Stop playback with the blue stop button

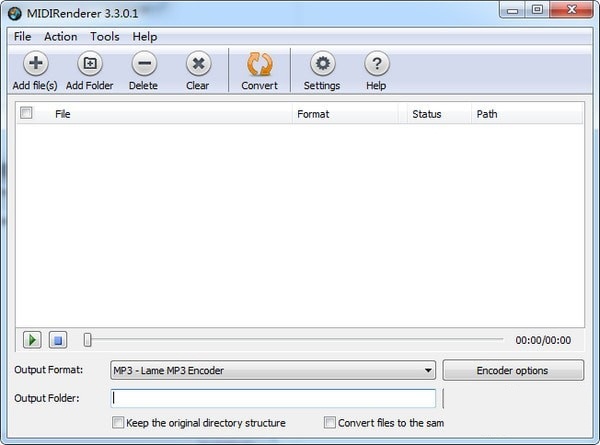click(58, 340)
